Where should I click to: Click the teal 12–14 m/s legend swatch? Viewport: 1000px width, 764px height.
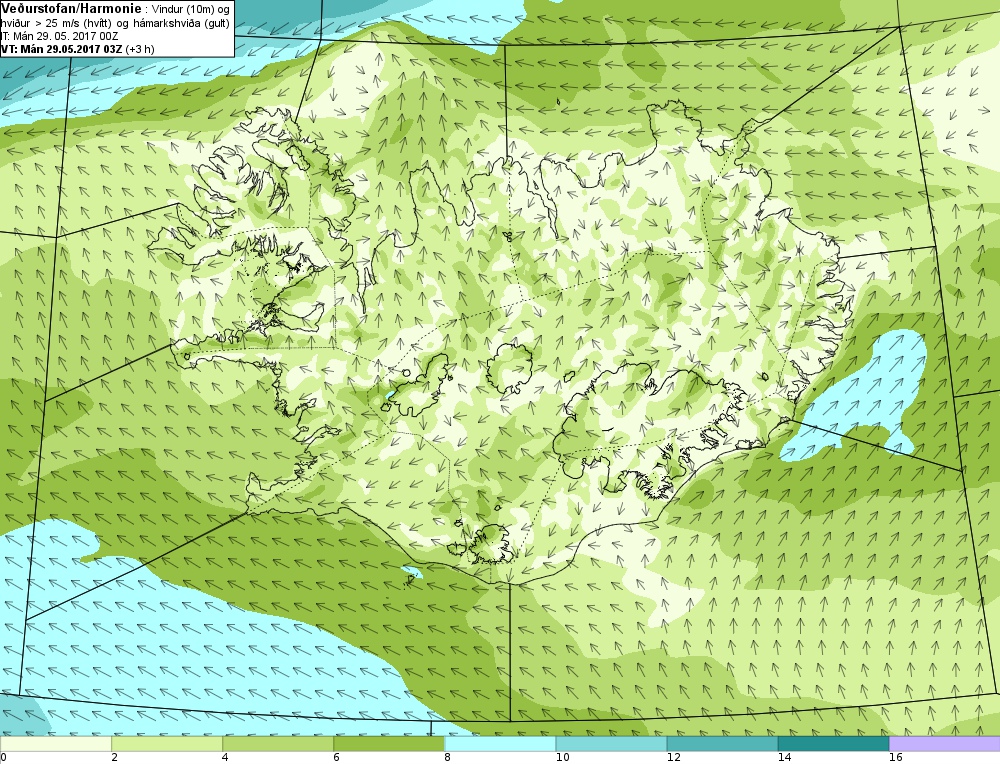[722, 744]
